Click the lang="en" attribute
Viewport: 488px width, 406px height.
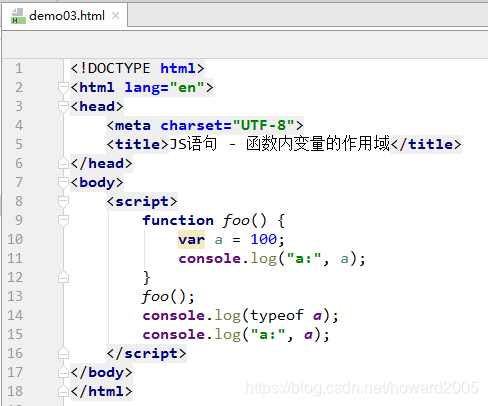[164, 88]
